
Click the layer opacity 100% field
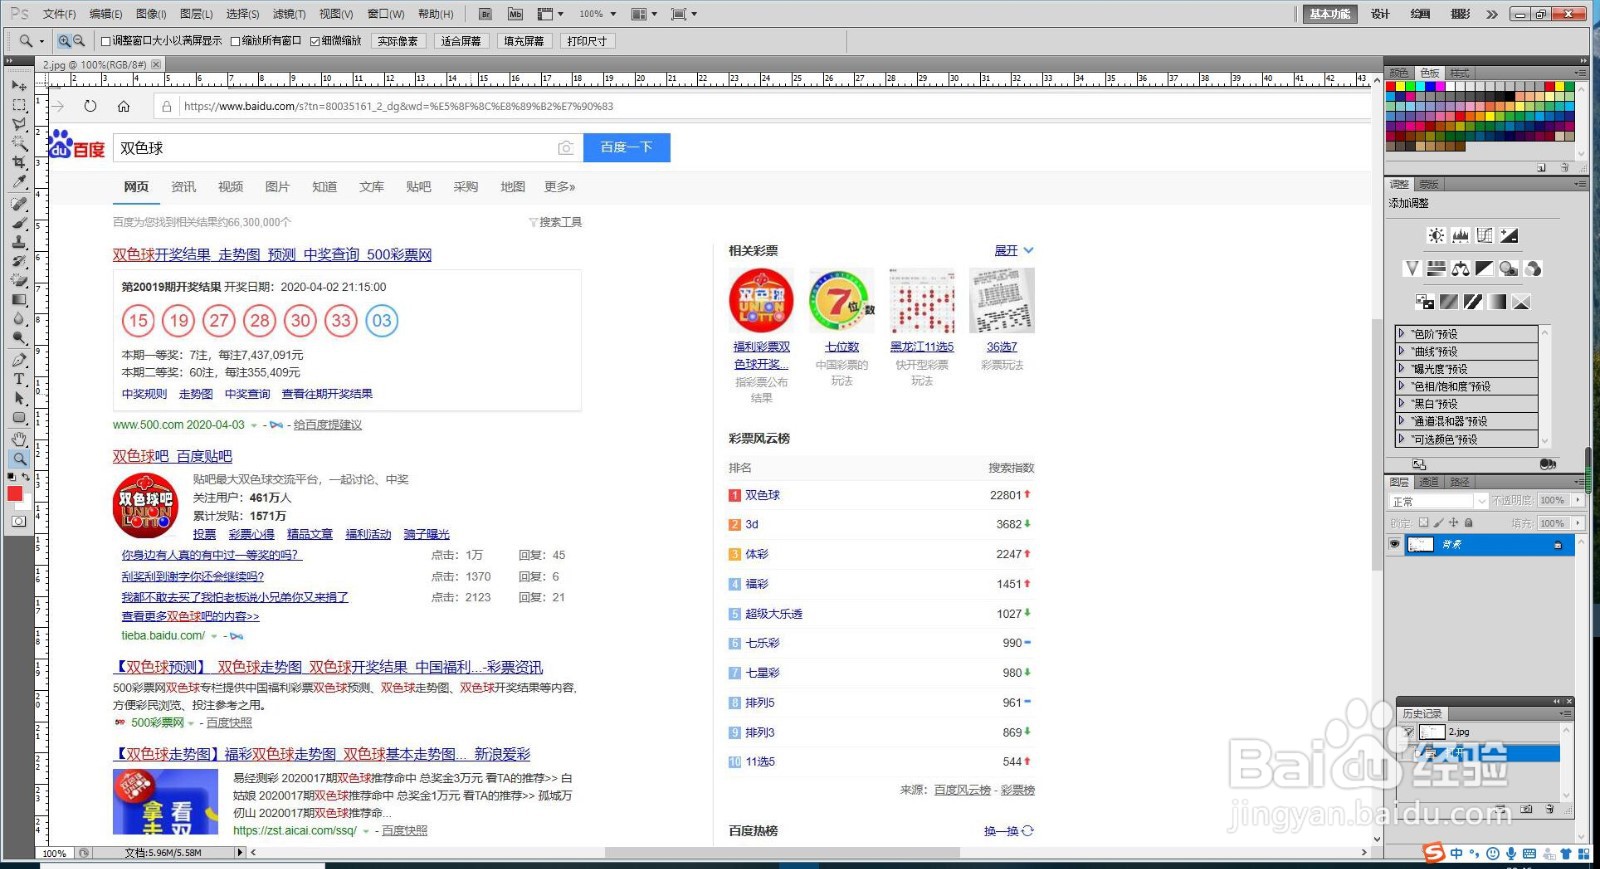[x=1553, y=501]
